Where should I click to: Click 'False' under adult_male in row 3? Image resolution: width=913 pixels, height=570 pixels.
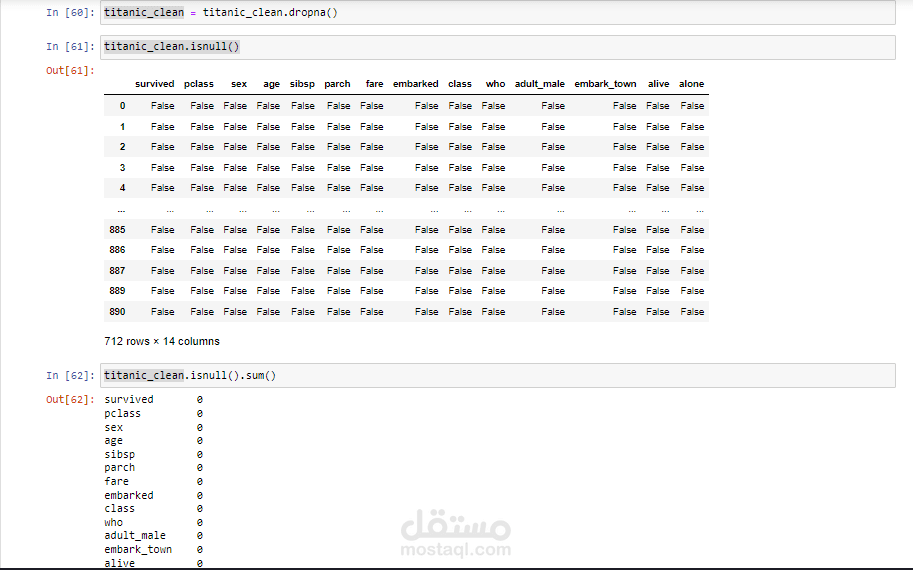[553, 168]
